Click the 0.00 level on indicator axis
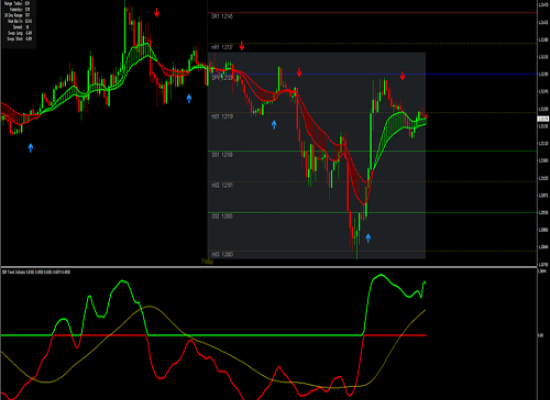 click(x=541, y=335)
